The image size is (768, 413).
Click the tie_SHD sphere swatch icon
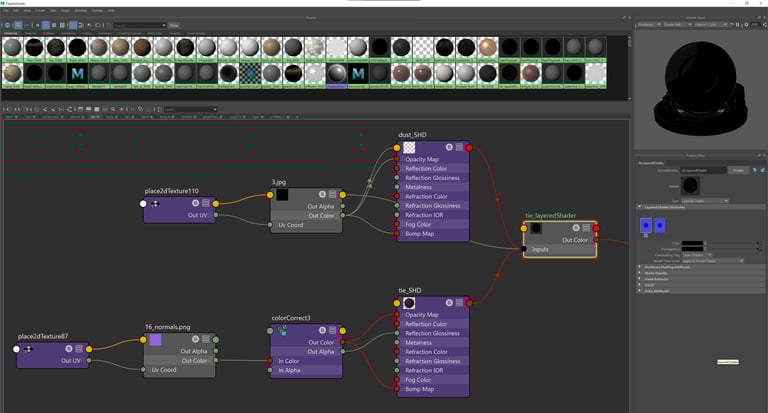[x=409, y=303]
